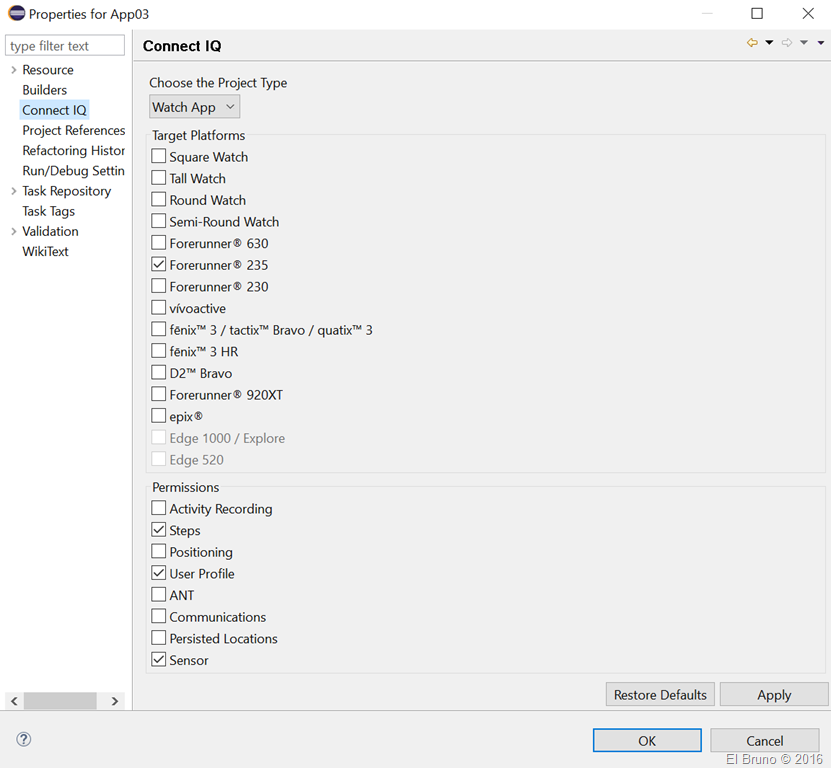Uncheck the Forerunner 235 platform
The image size is (831, 768).
click(x=159, y=265)
